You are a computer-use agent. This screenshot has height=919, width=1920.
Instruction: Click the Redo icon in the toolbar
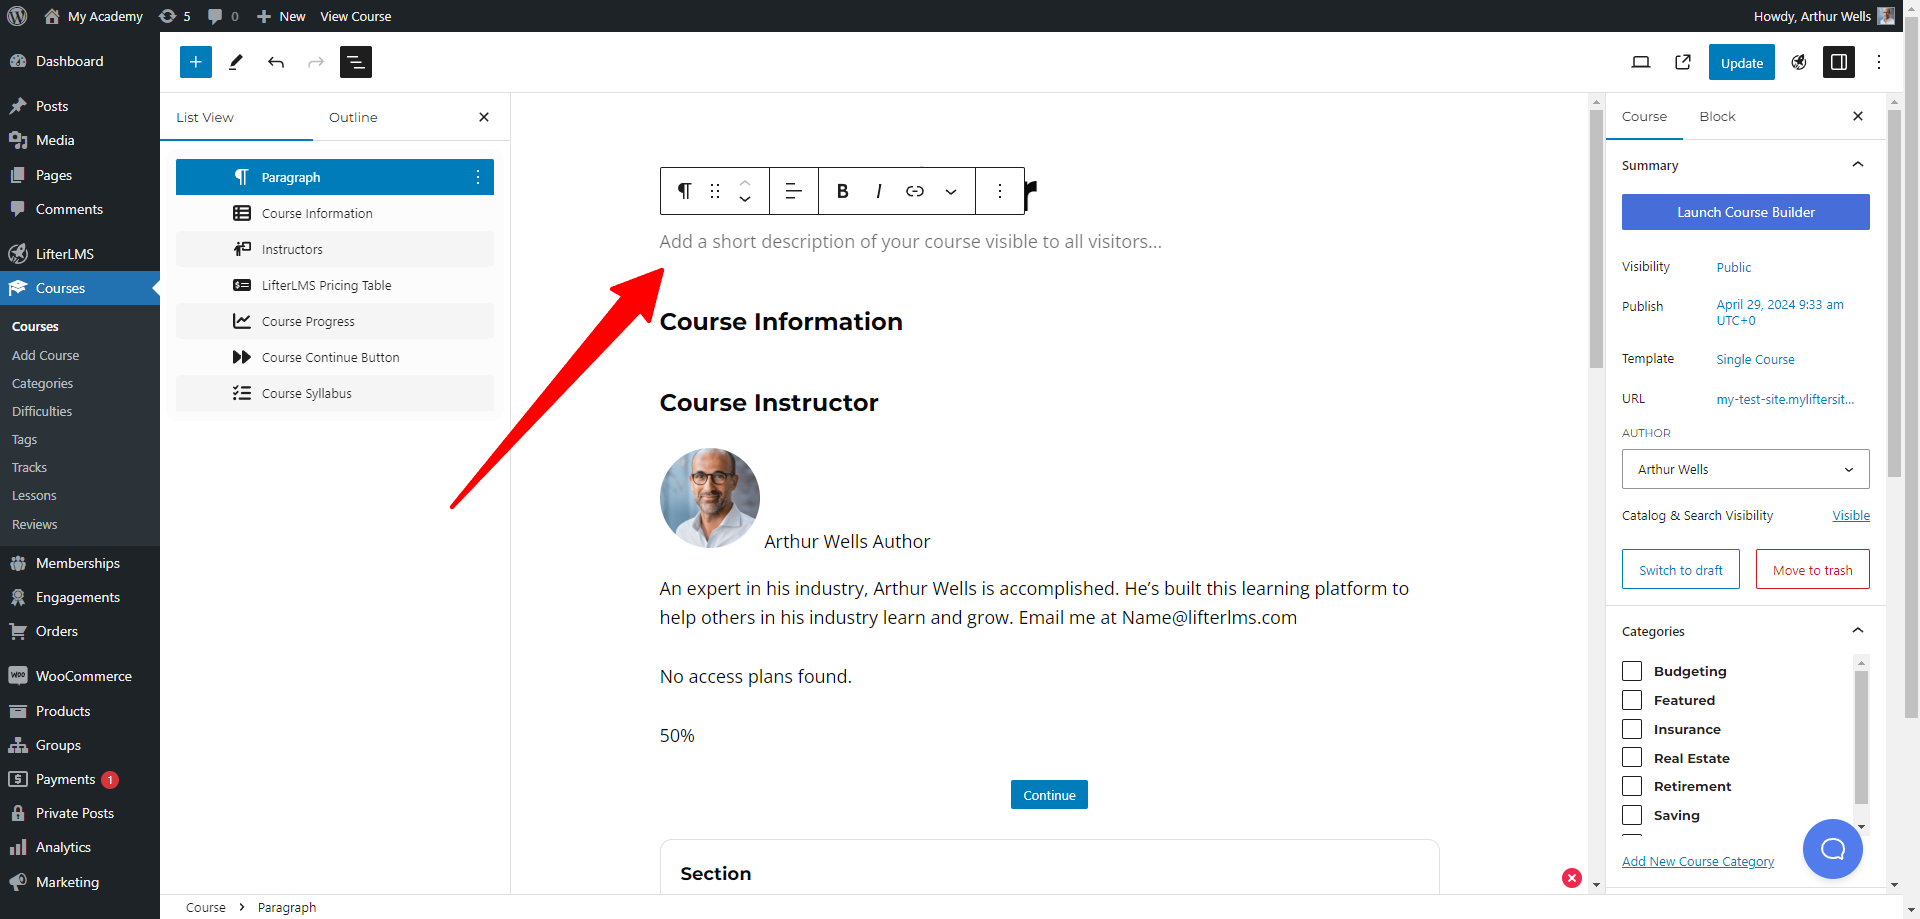pyautogui.click(x=316, y=62)
